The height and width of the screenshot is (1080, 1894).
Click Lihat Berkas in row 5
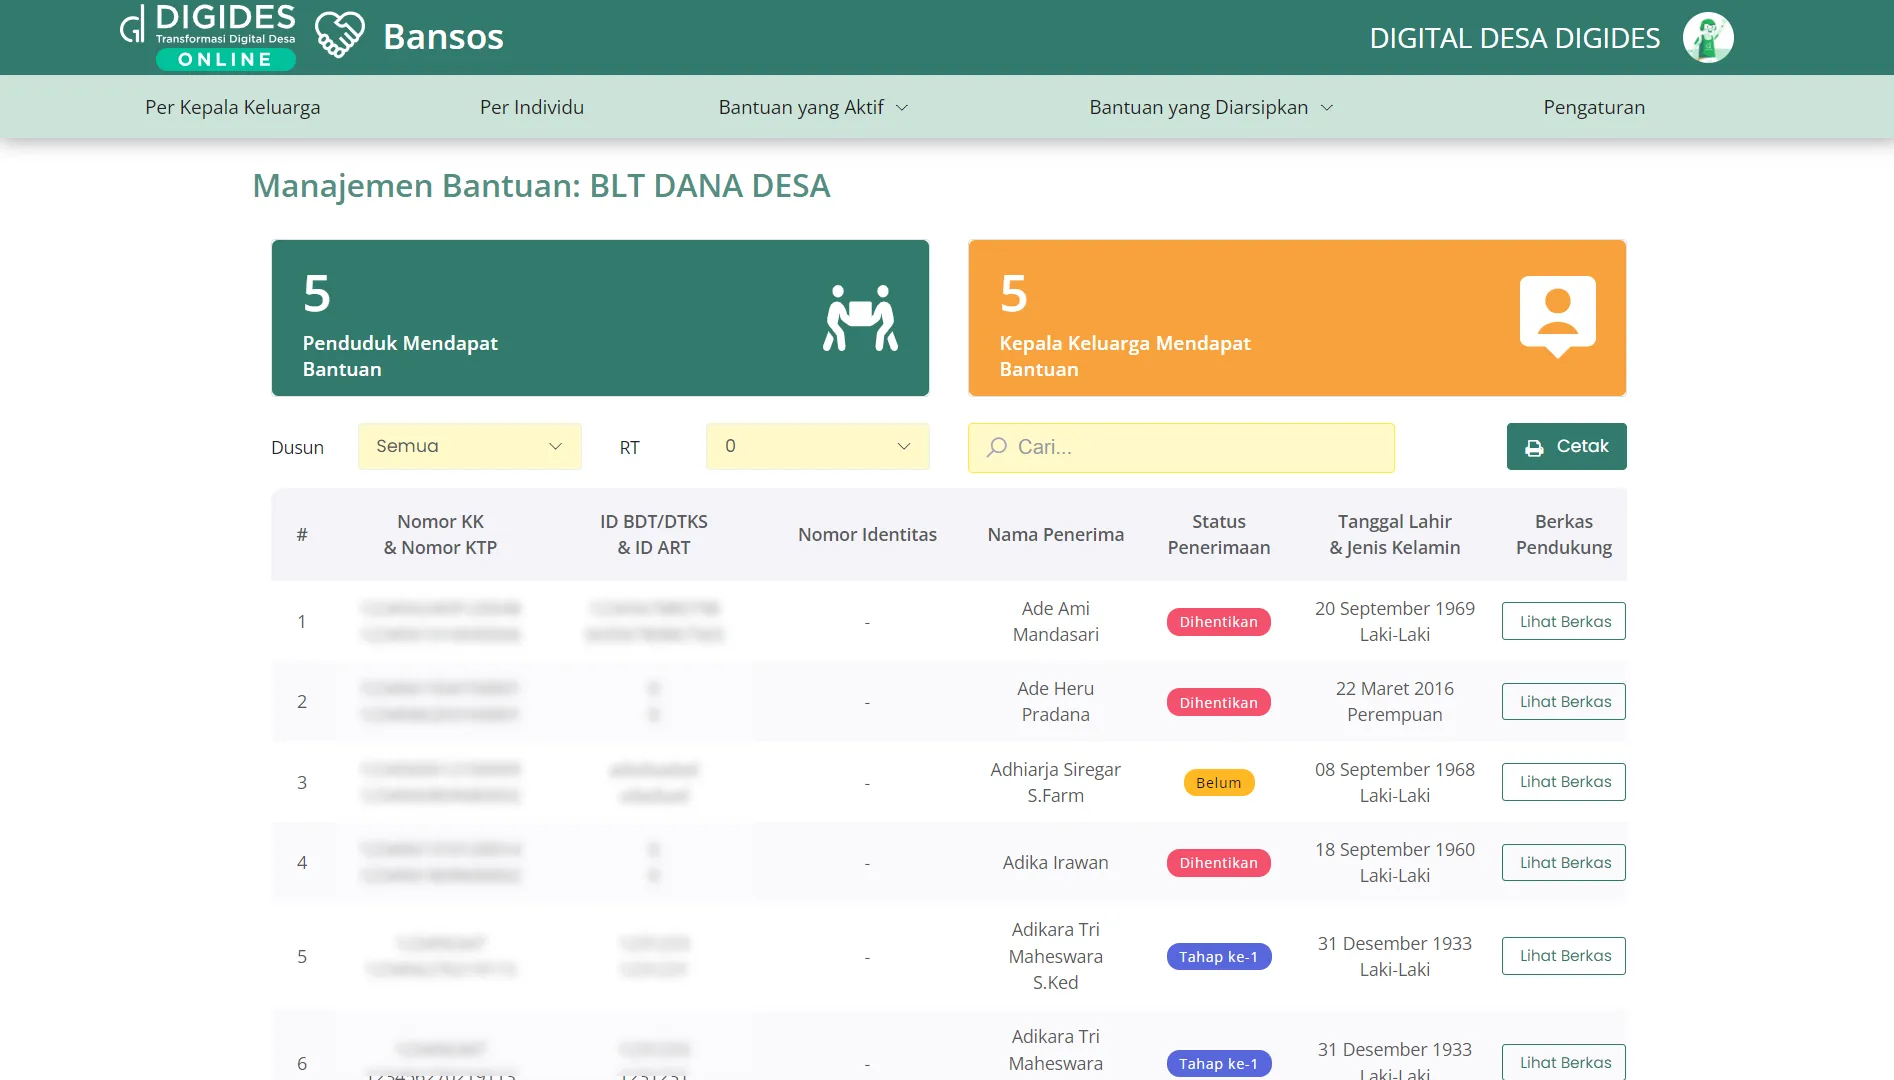coord(1564,956)
